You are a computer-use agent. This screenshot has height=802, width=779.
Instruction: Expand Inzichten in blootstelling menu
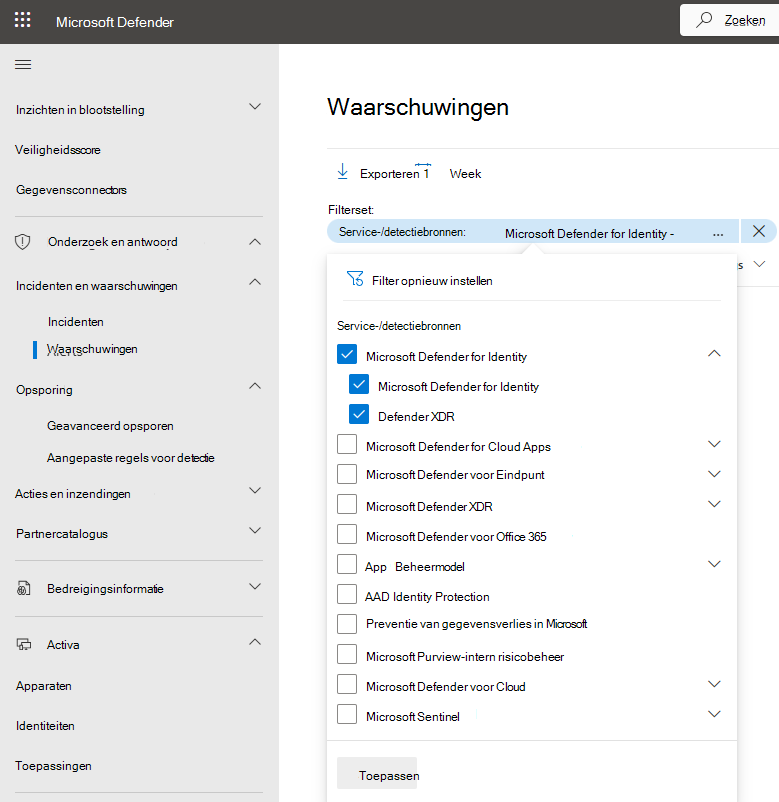coord(255,106)
